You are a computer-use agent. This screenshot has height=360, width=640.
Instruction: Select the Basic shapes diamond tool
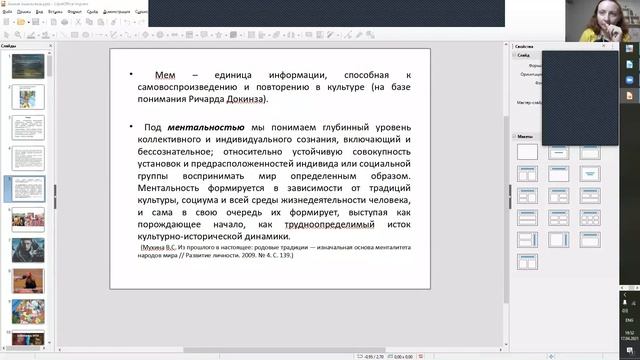tap(145, 35)
